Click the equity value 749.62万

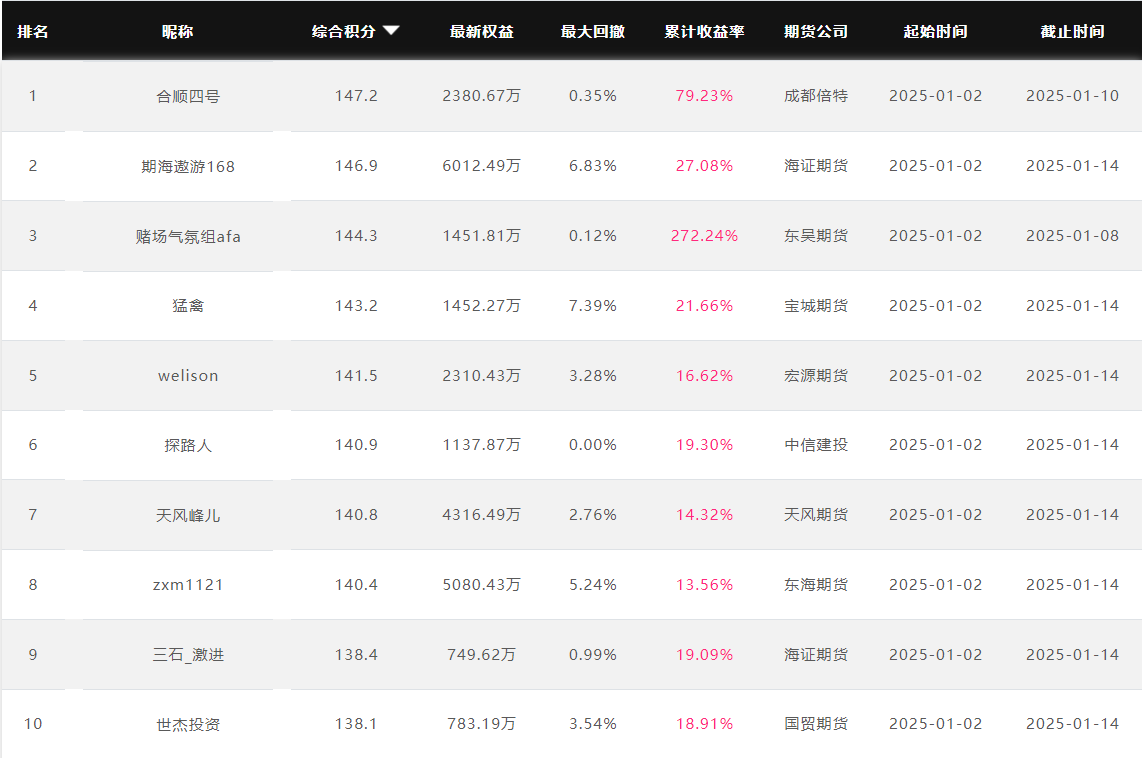[x=481, y=655]
